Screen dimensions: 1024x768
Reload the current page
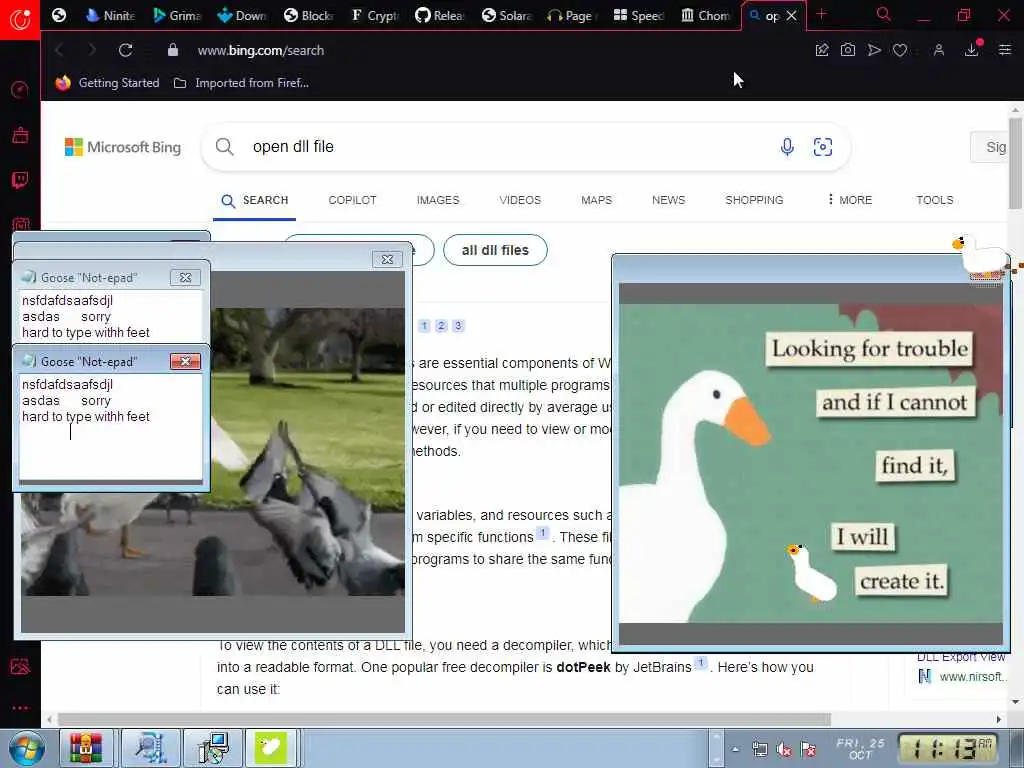click(125, 50)
